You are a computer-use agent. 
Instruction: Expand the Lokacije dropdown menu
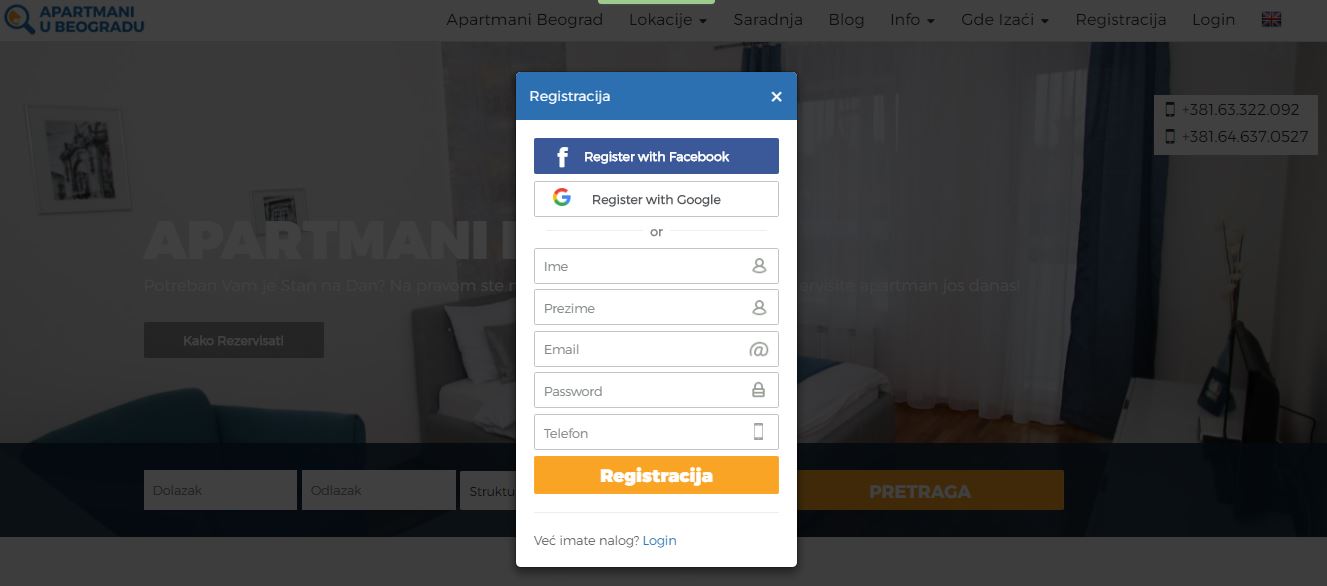(x=668, y=20)
